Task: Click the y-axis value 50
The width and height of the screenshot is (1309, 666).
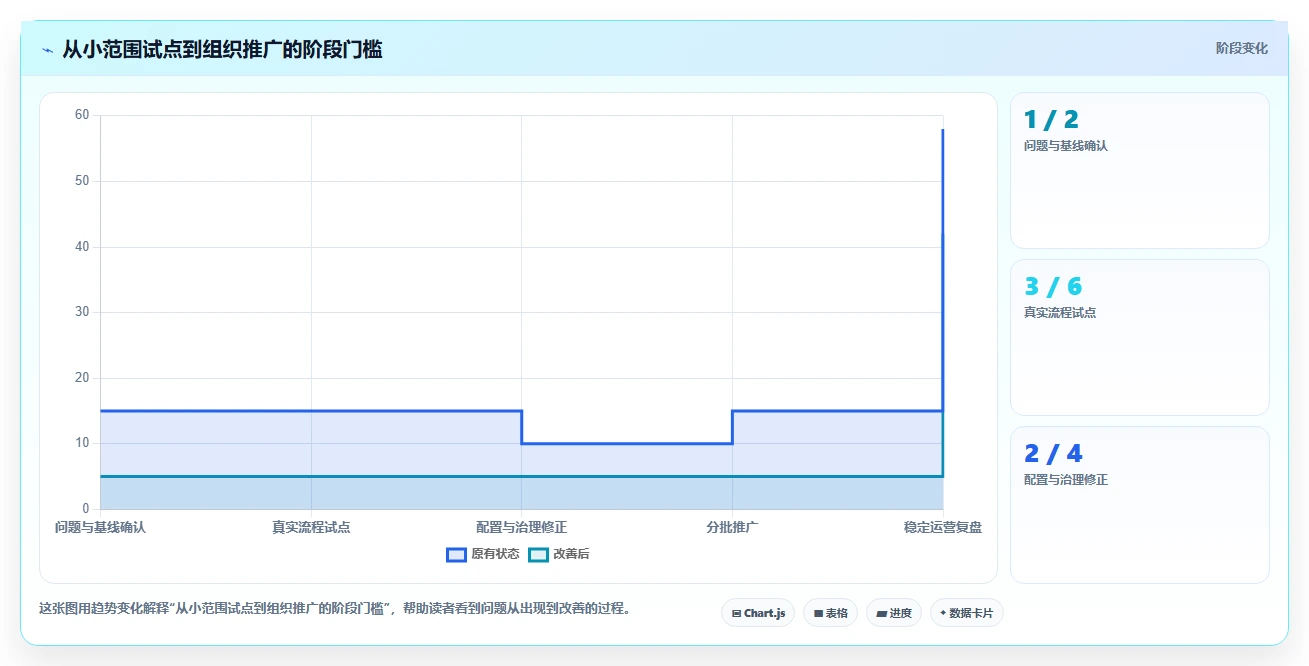Action: [82, 181]
